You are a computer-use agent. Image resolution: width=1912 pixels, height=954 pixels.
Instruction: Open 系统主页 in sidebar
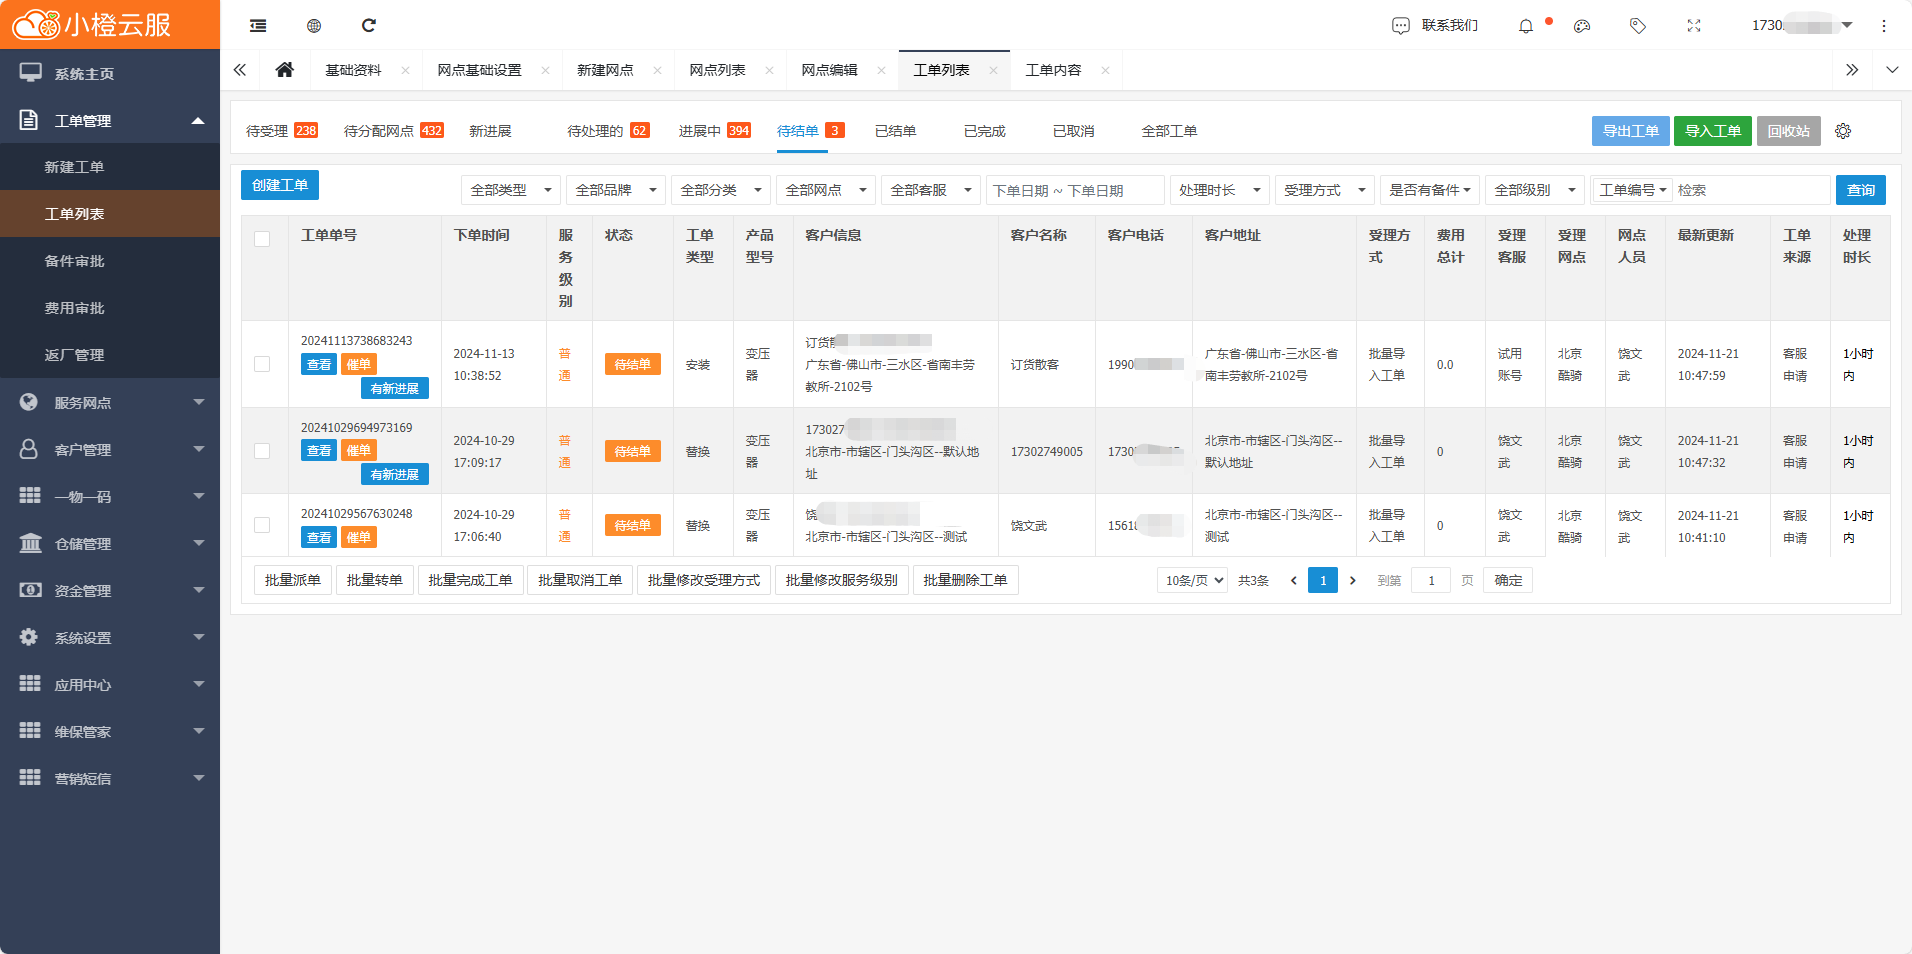pyautogui.click(x=110, y=73)
